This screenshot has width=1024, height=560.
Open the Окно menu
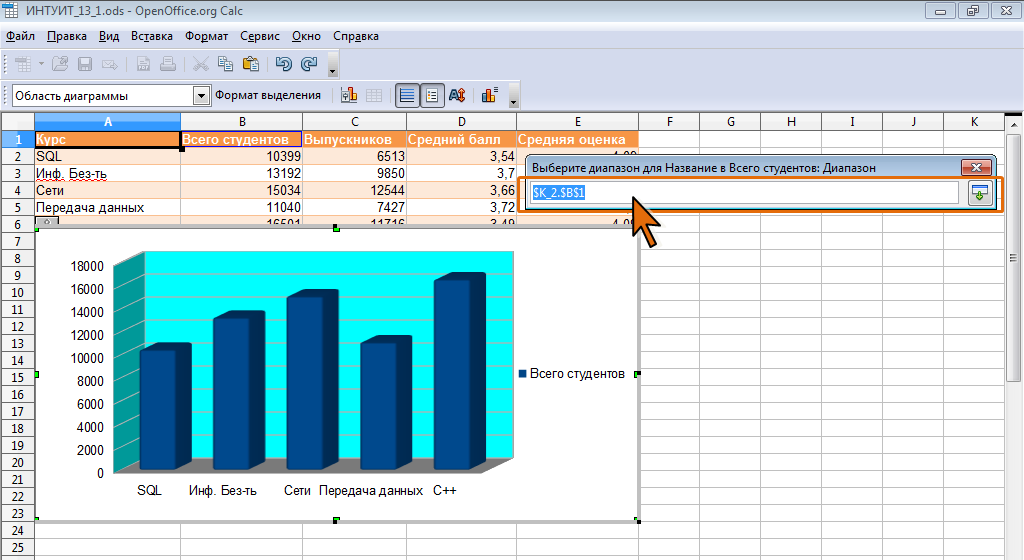tap(306, 36)
